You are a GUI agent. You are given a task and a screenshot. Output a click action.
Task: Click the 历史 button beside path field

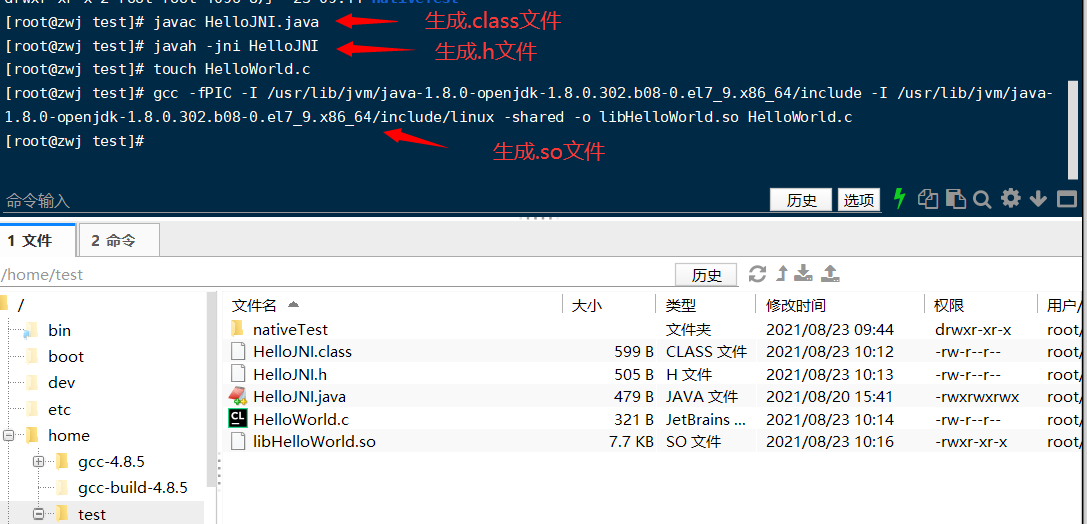pyautogui.click(x=706, y=275)
